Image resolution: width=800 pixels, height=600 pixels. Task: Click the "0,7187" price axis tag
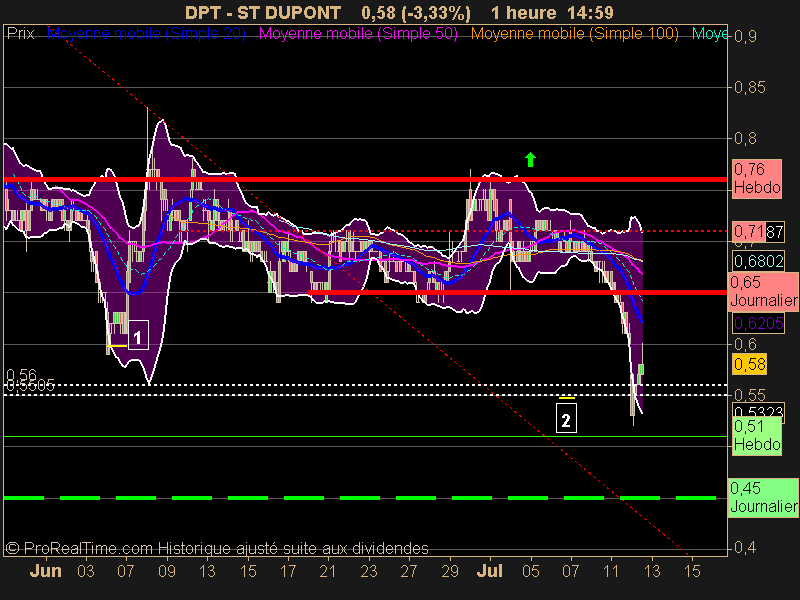click(x=758, y=232)
